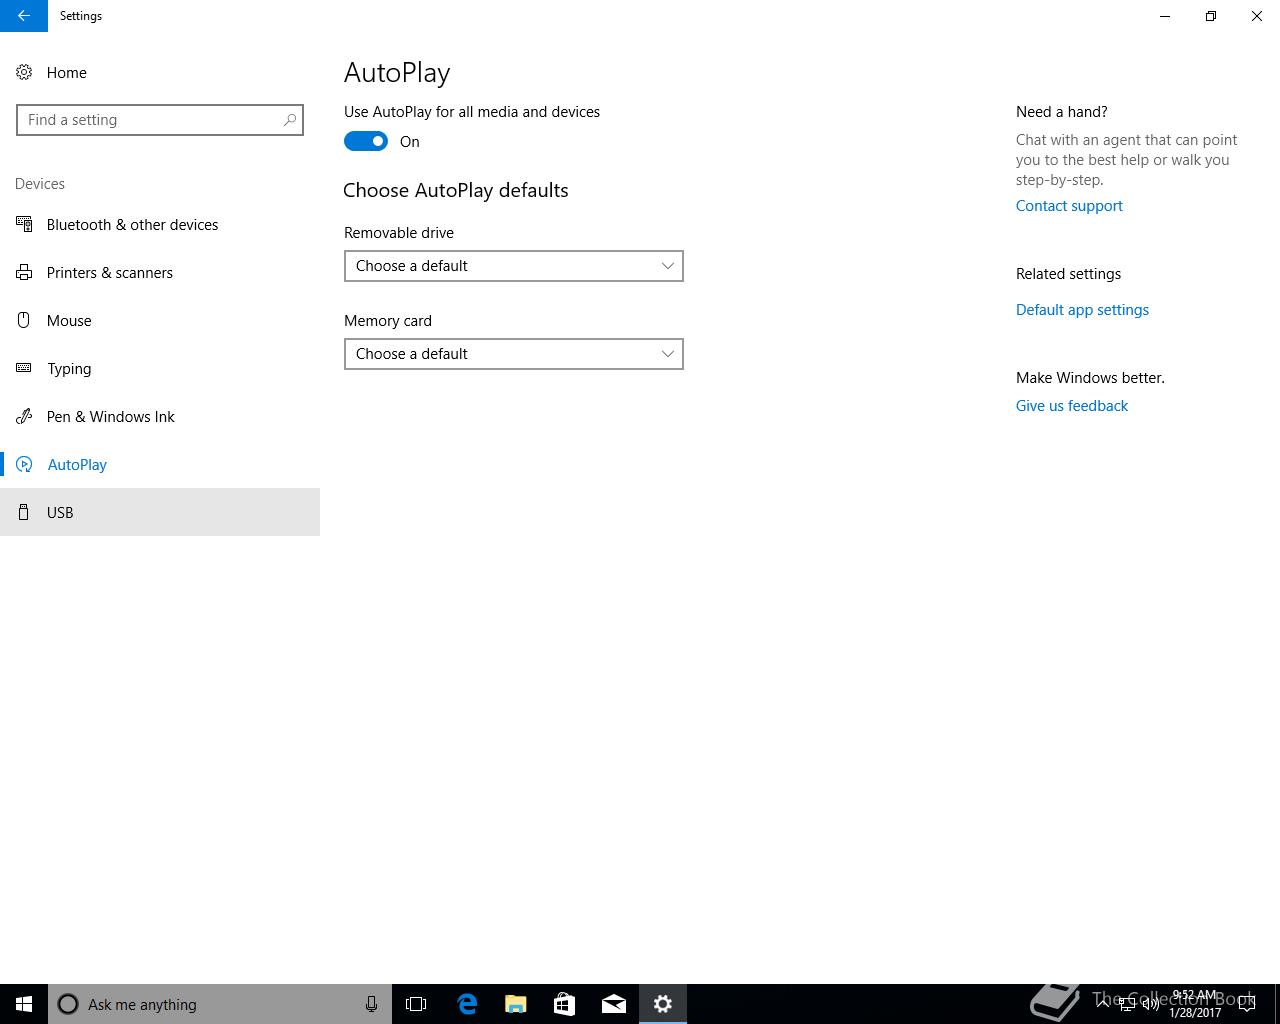Image resolution: width=1280 pixels, height=1024 pixels.
Task: Open File Explorer from the taskbar
Action: (515, 1004)
